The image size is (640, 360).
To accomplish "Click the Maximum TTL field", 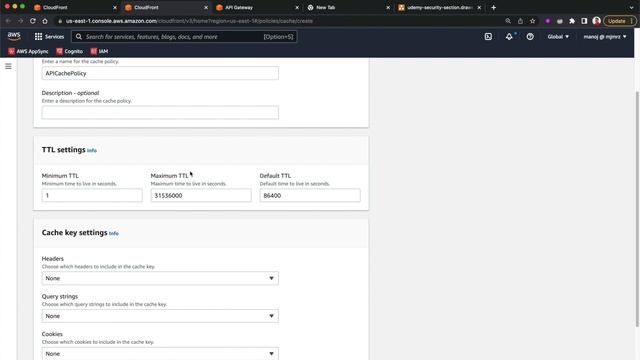I will tap(201, 196).
